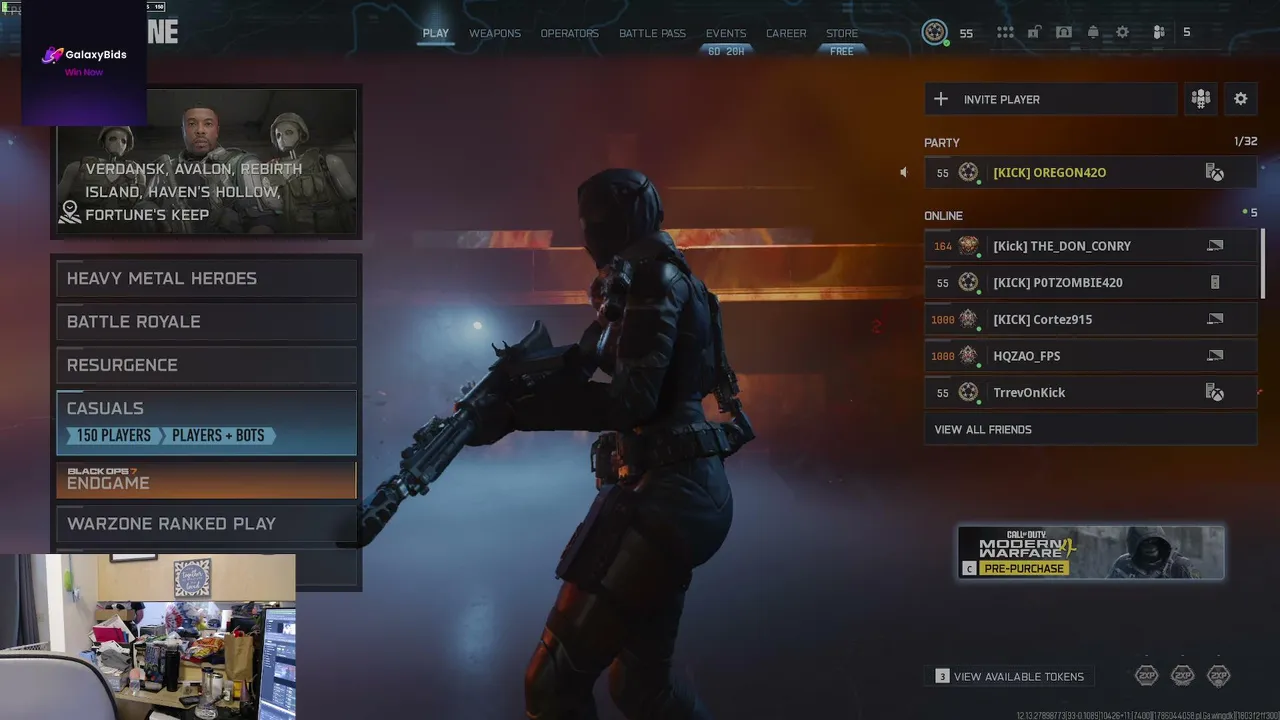Open the Battle Pass tab

652,33
